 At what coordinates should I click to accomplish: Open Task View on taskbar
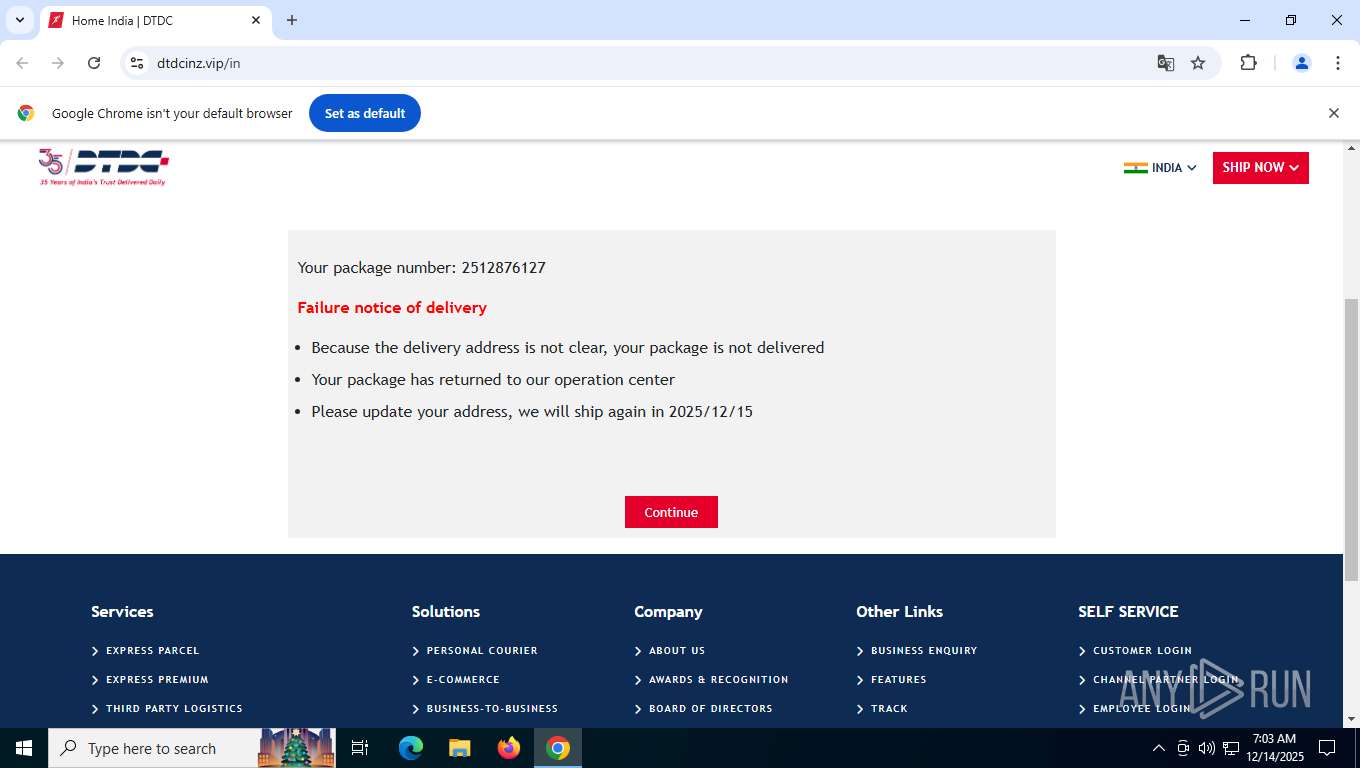click(x=360, y=748)
